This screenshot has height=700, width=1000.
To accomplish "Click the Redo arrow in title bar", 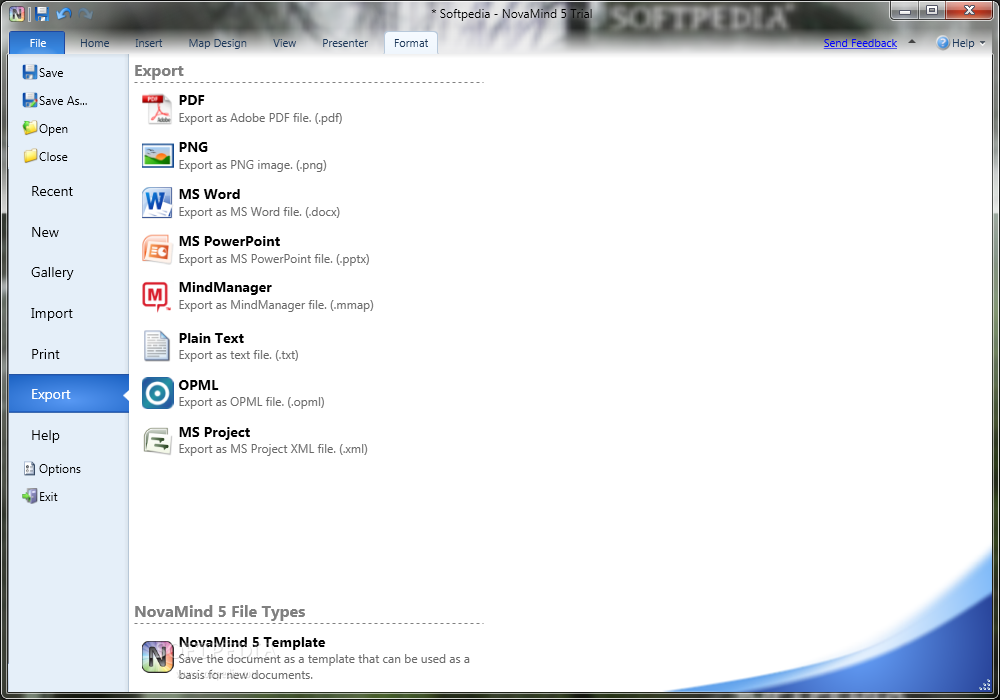I will coord(85,13).
